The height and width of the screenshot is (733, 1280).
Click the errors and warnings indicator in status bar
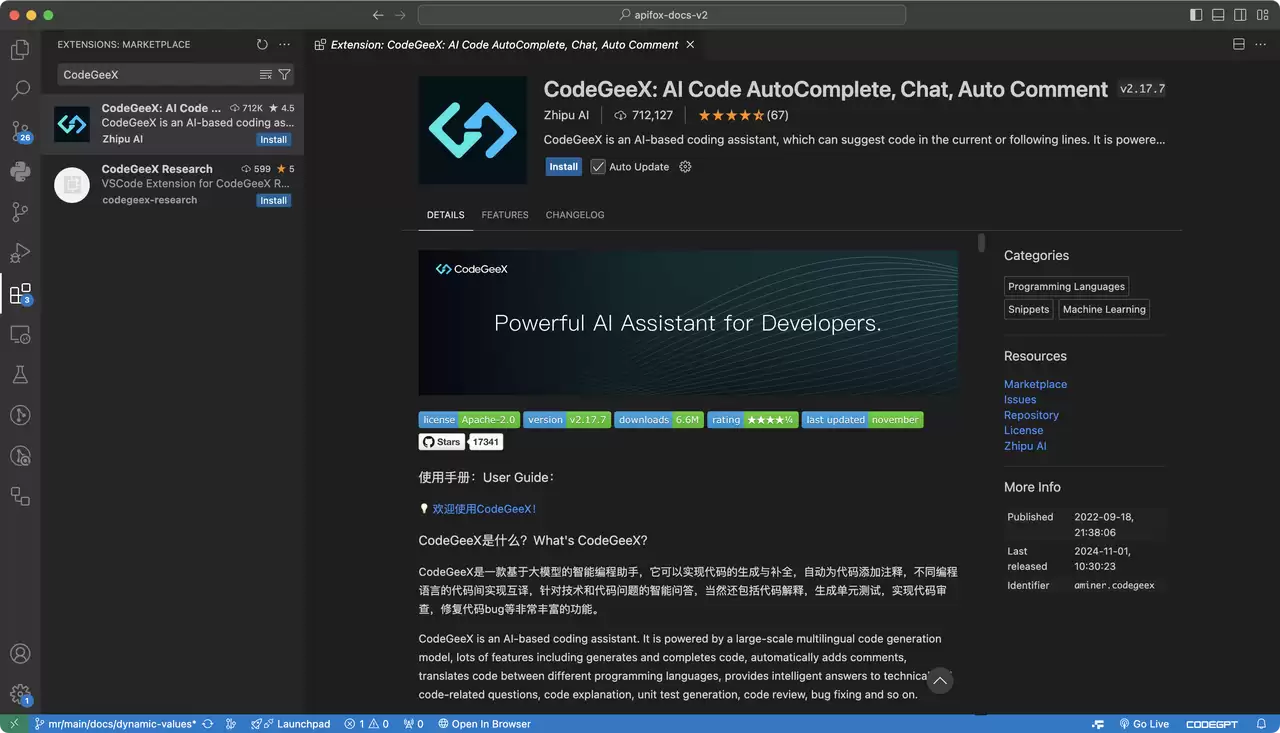coord(366,724)
